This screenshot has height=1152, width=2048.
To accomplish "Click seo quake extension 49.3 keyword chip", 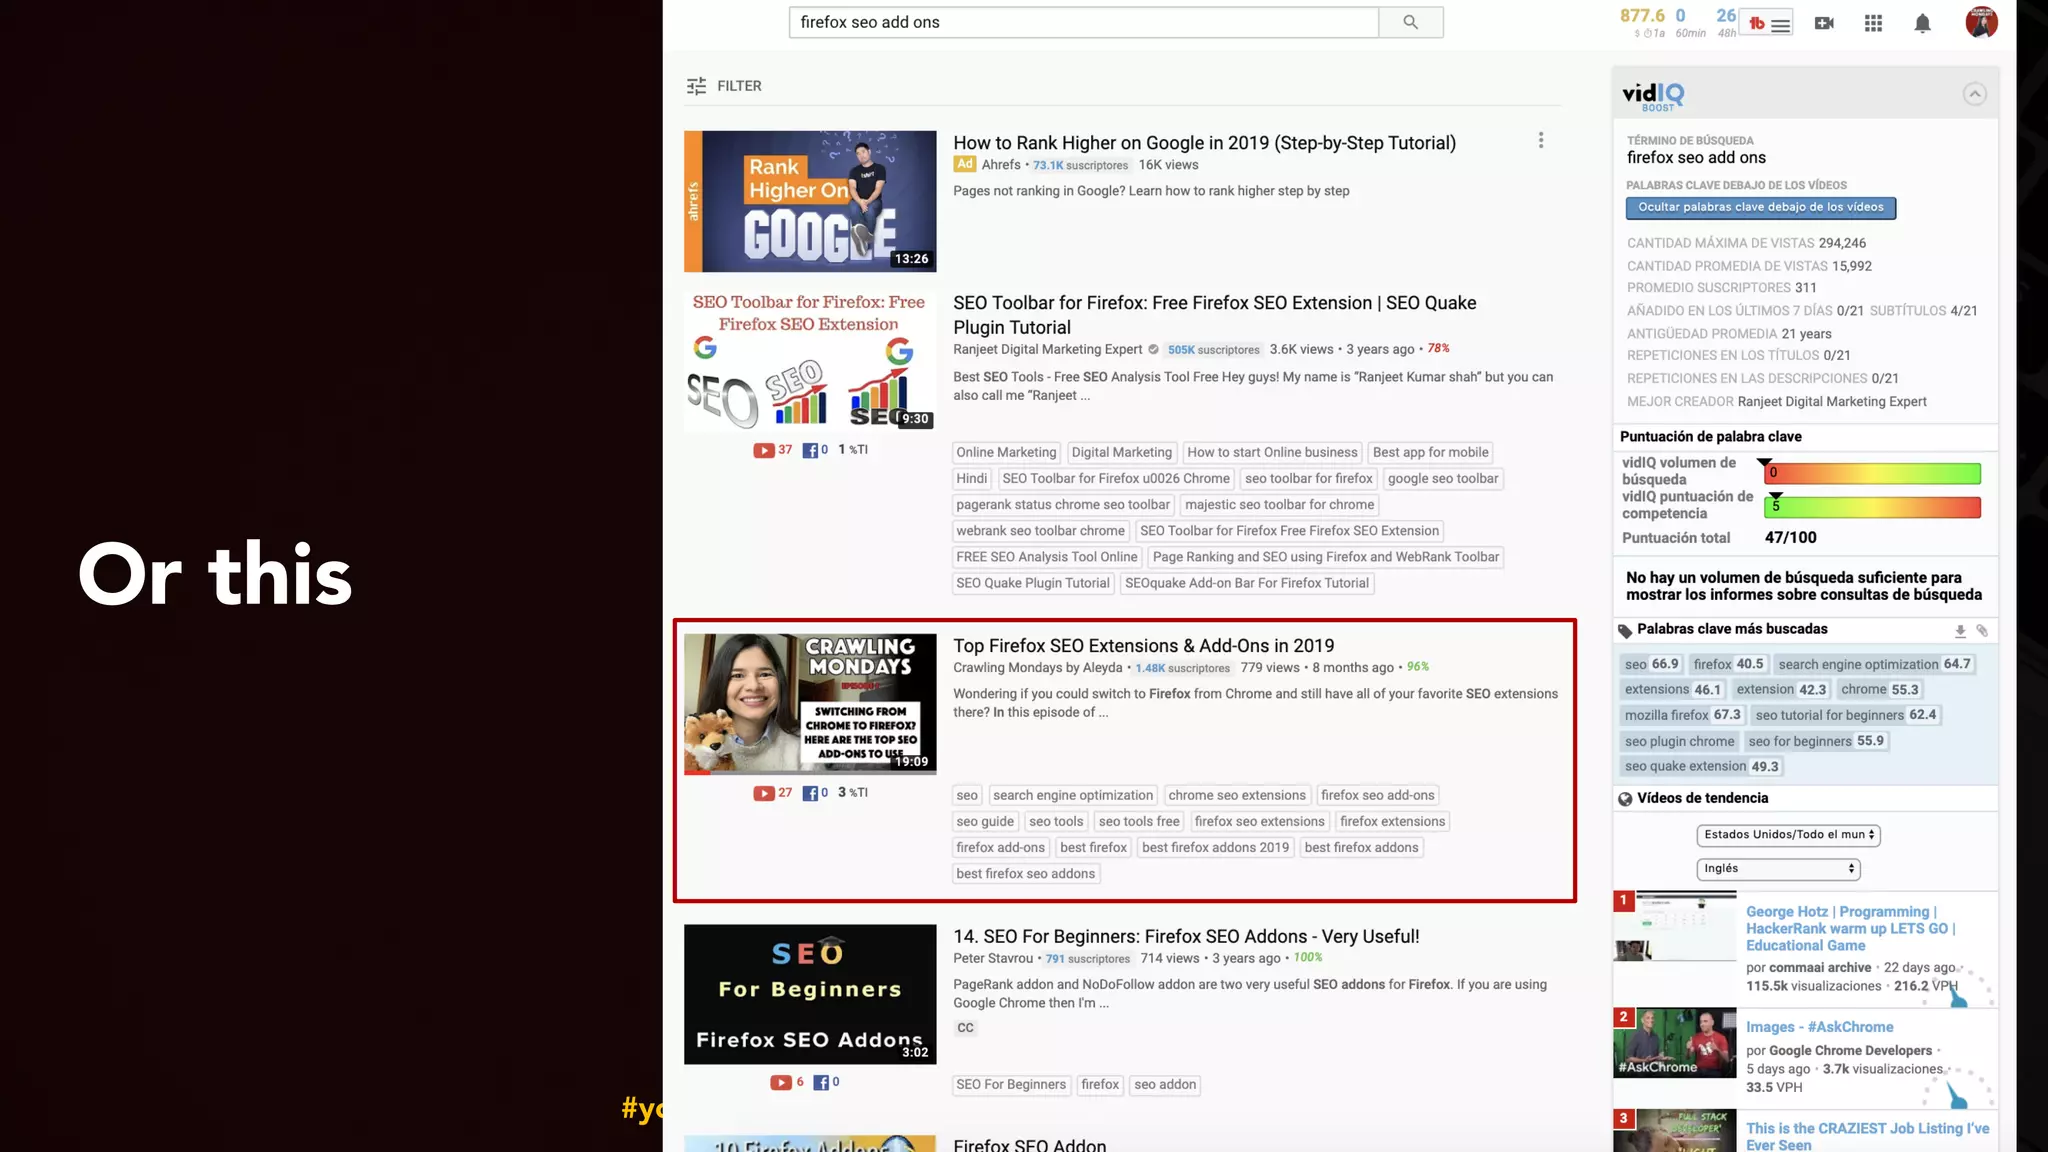I will pyautogui.click(x=1701, y=767).
